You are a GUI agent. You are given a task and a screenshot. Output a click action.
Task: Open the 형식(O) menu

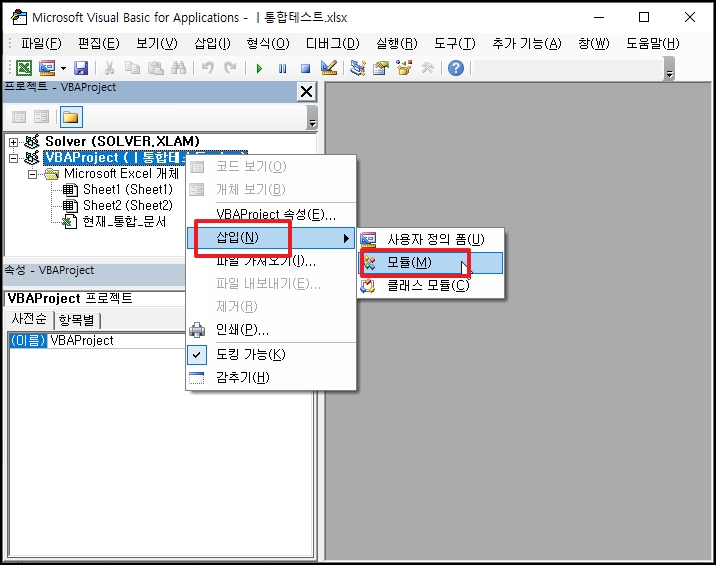[268, 43]
